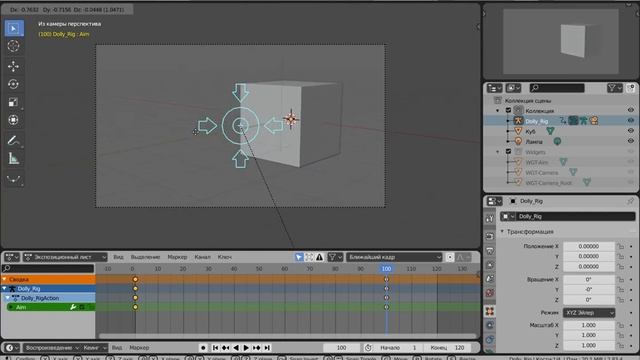
Task: Play the animation in reverse
Action: coord(236,348)
